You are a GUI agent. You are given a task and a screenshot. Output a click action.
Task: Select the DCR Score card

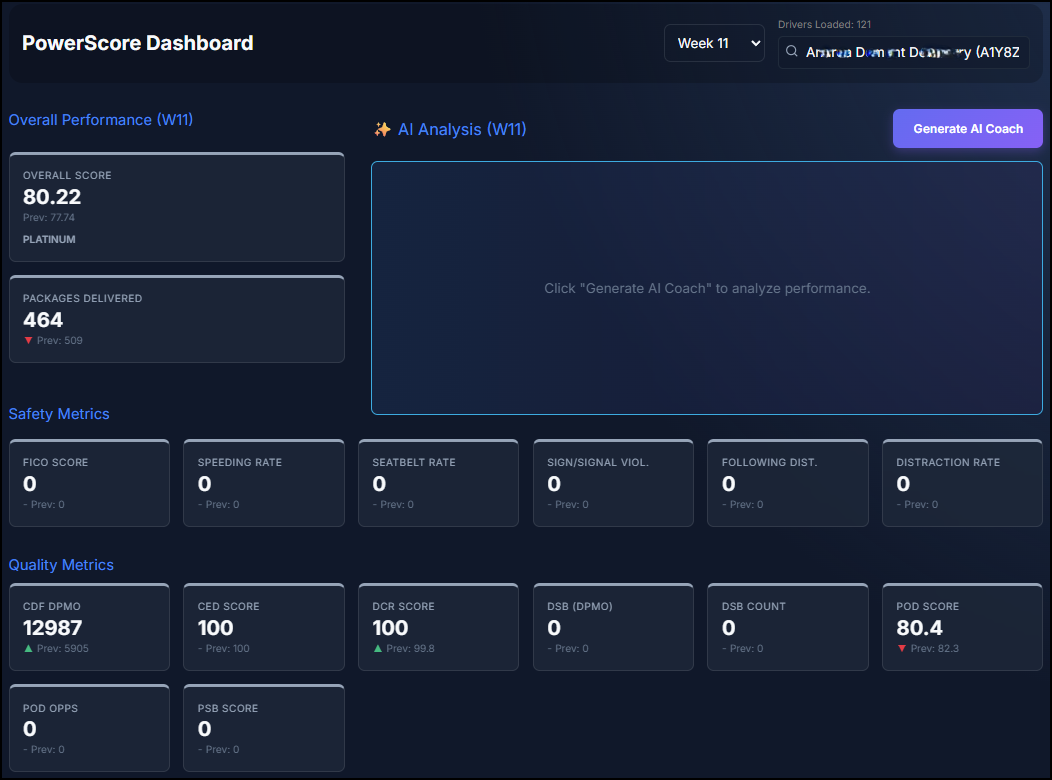click(438, 627)
